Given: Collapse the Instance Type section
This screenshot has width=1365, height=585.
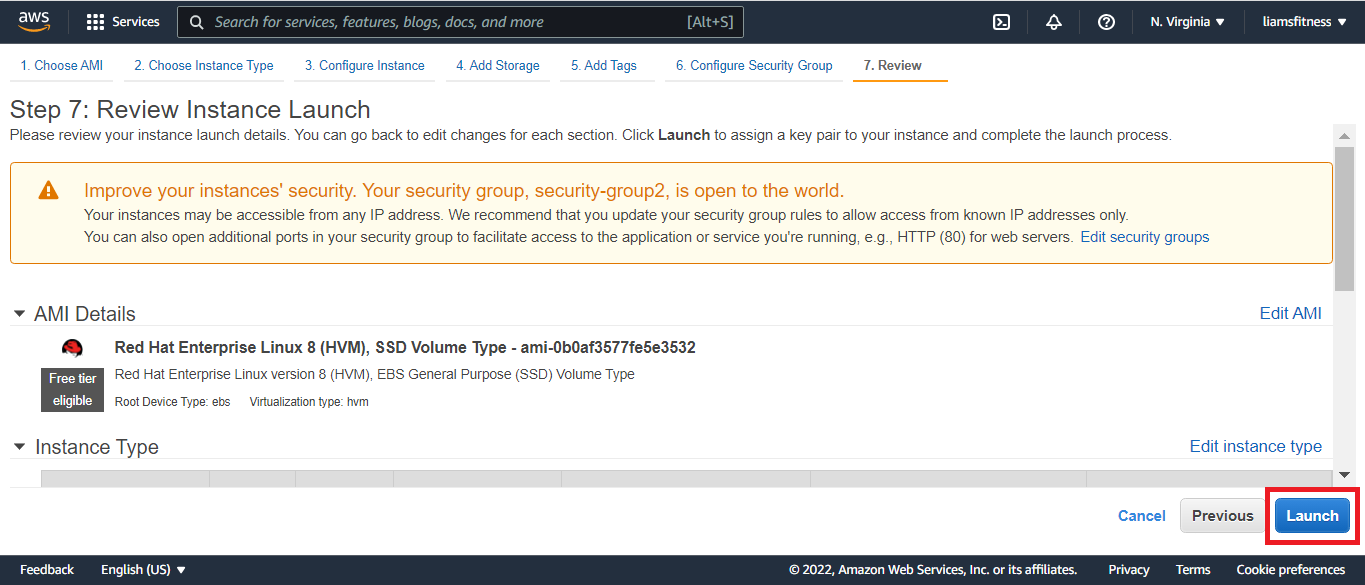Looking at the screenshot, I should pyautogui.click(x=20, y=447).
